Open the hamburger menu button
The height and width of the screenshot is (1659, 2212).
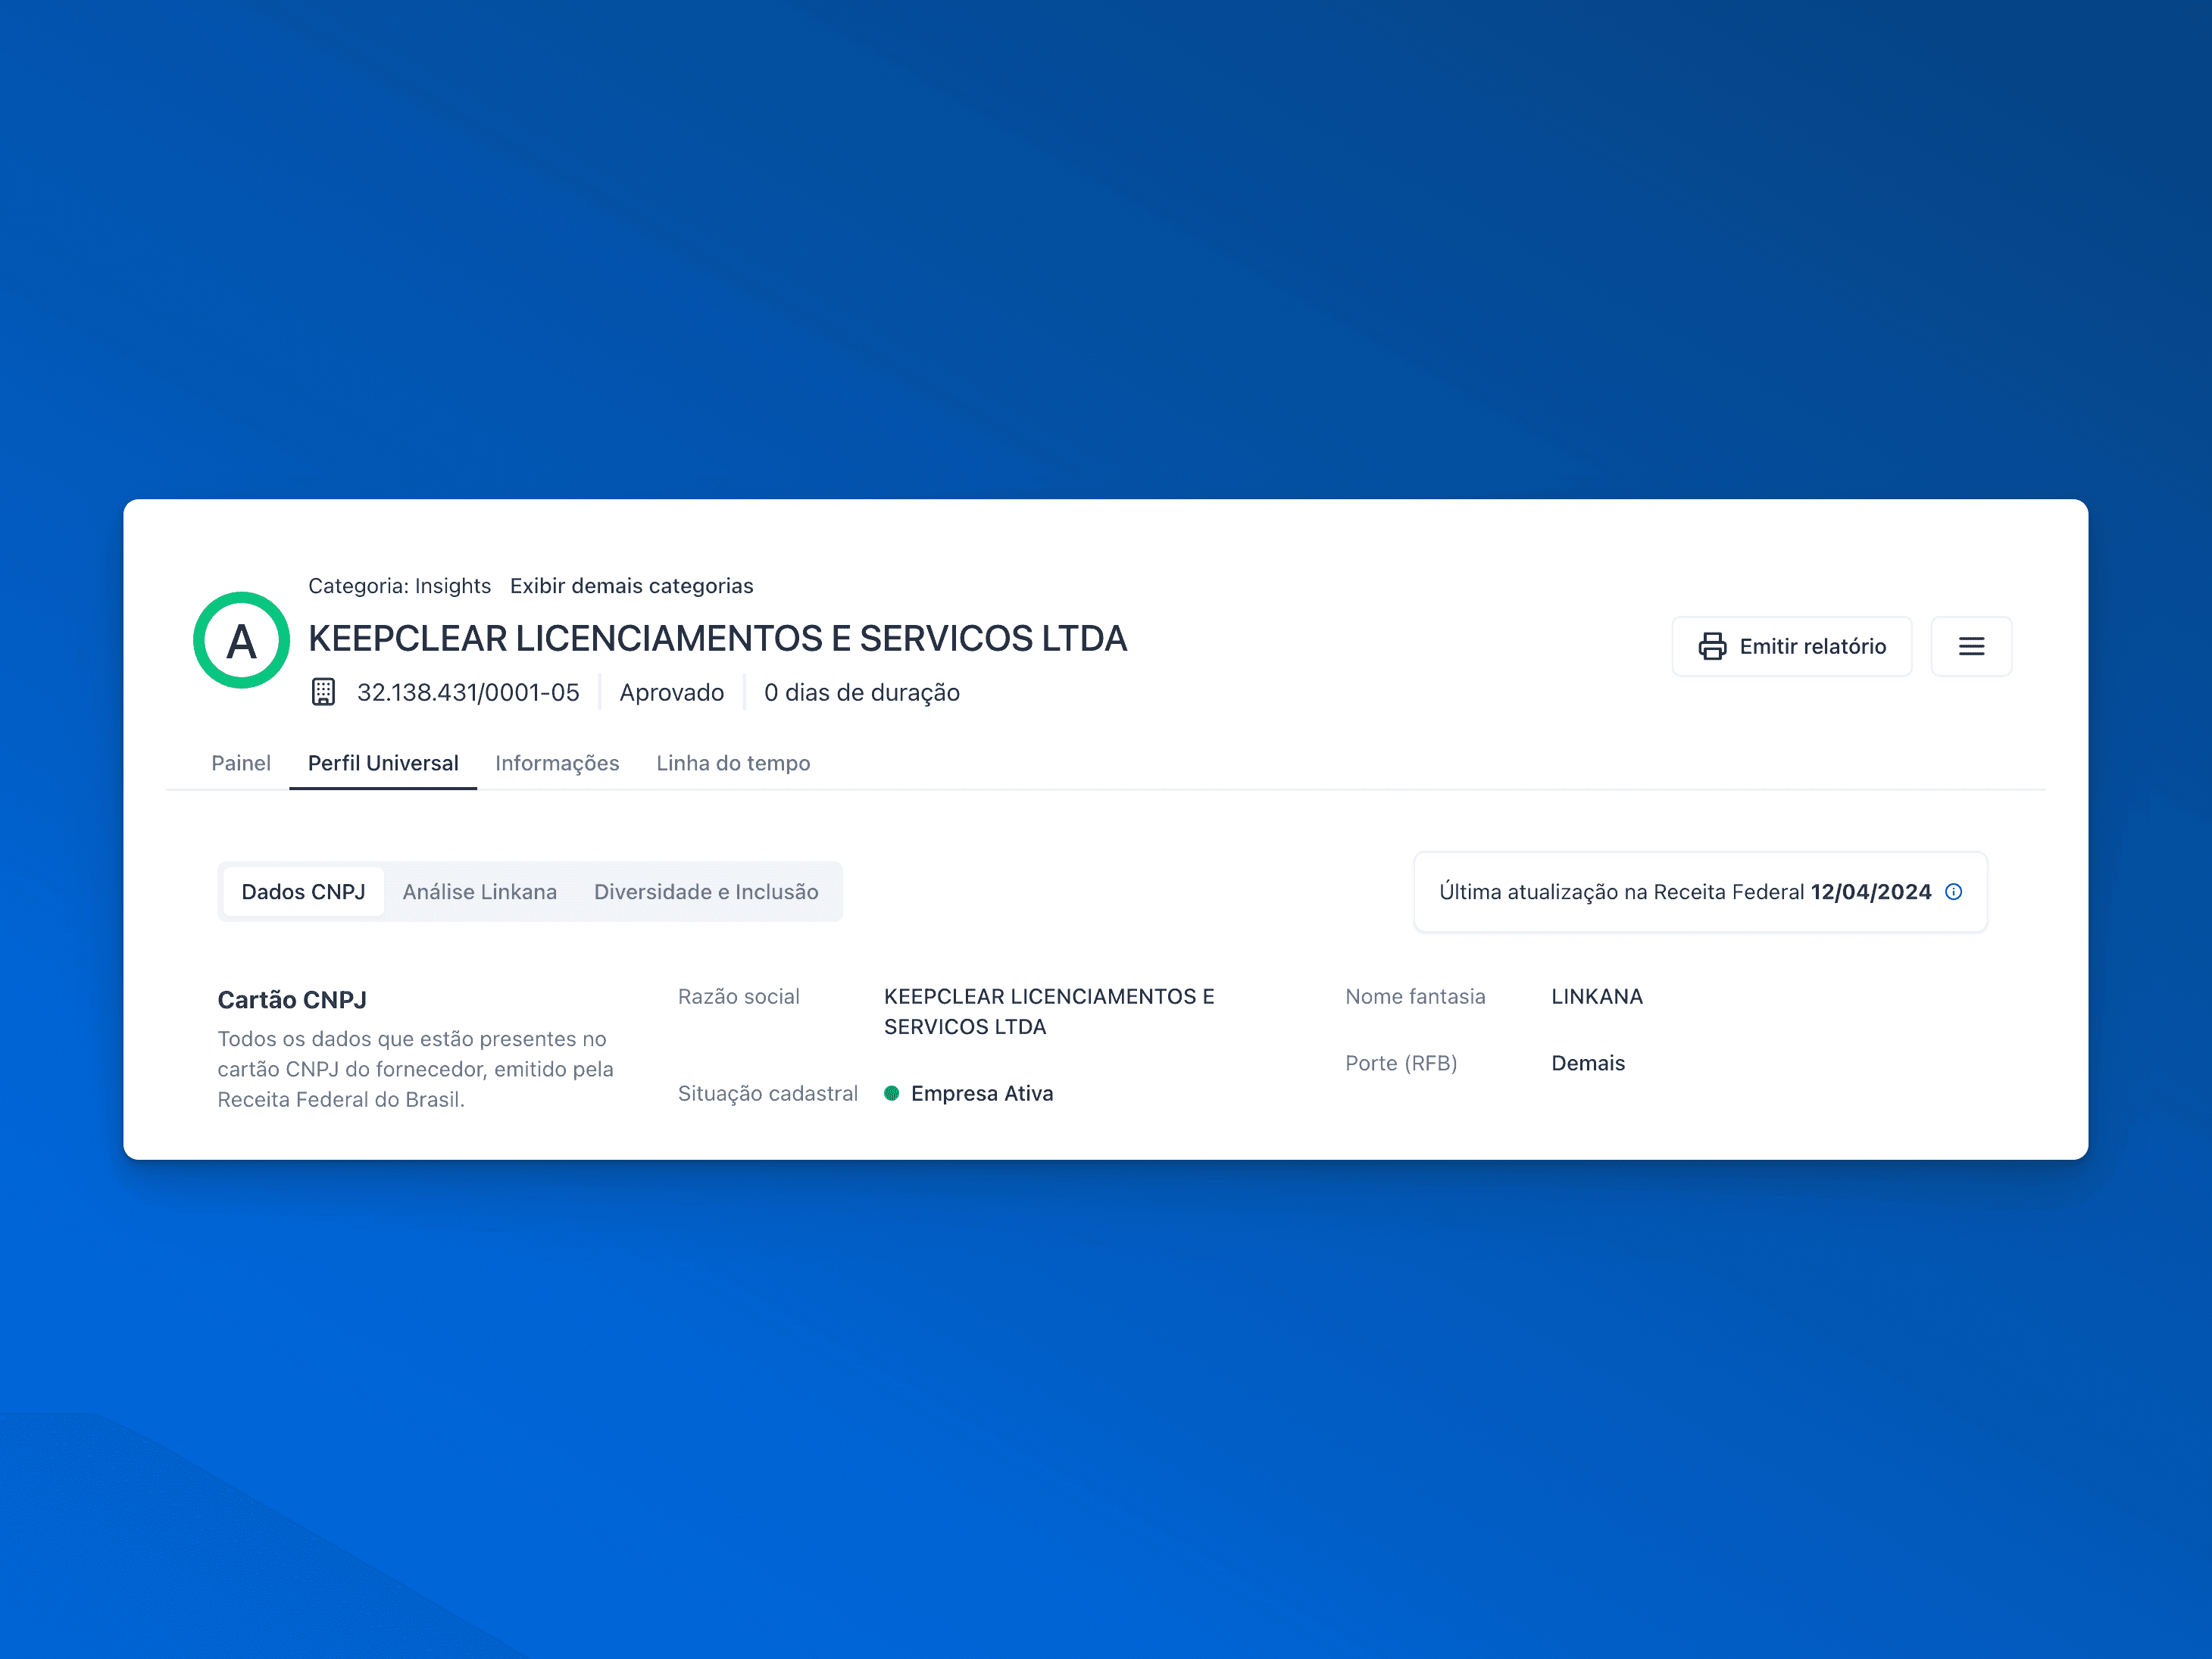click(x=1970, y=646)
